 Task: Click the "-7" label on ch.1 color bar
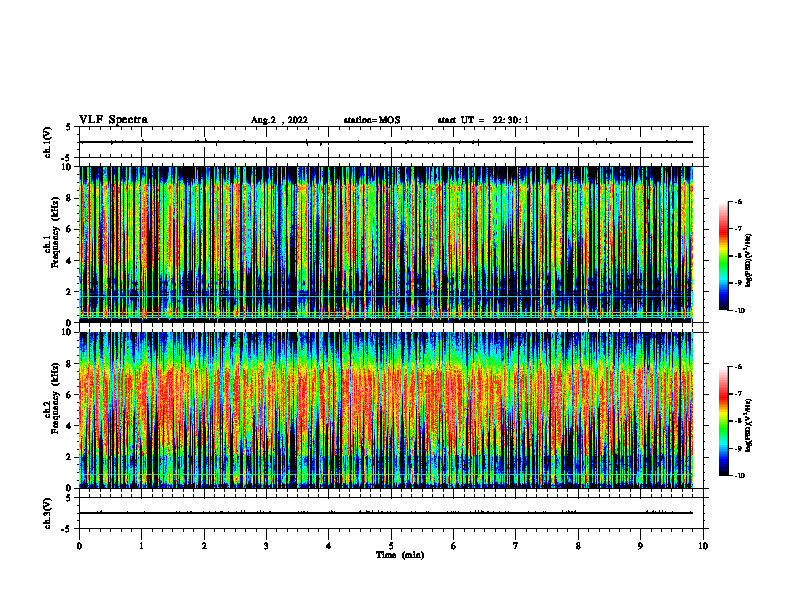(x=738, y=229)
